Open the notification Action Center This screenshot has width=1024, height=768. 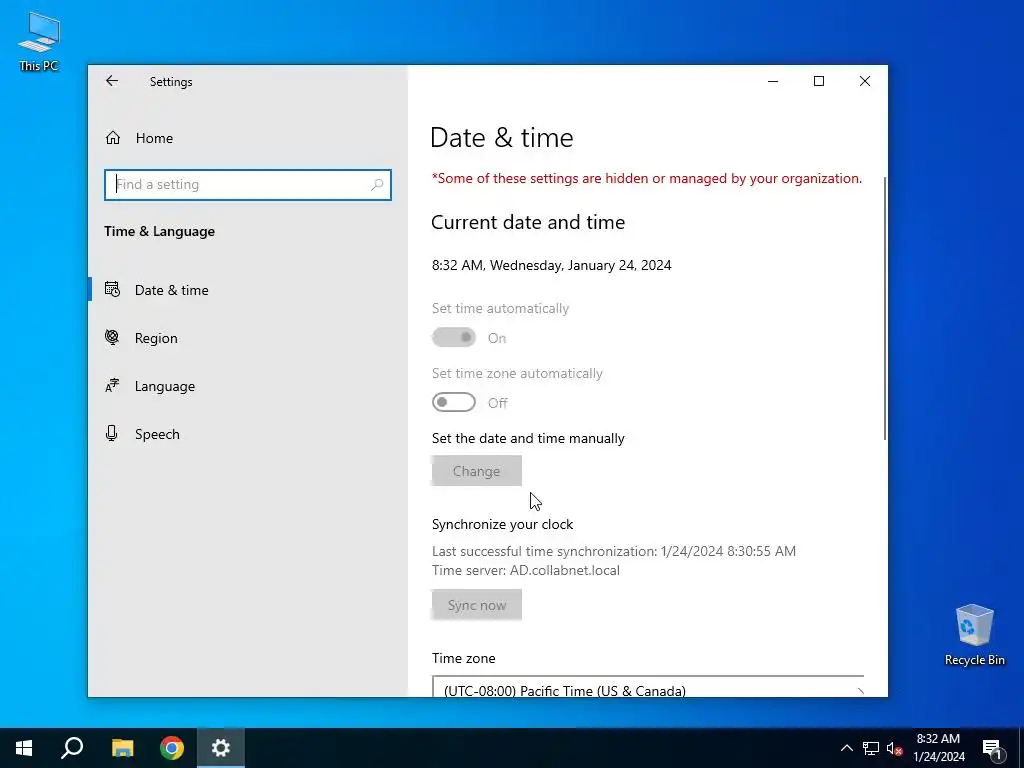click(993, 748)
